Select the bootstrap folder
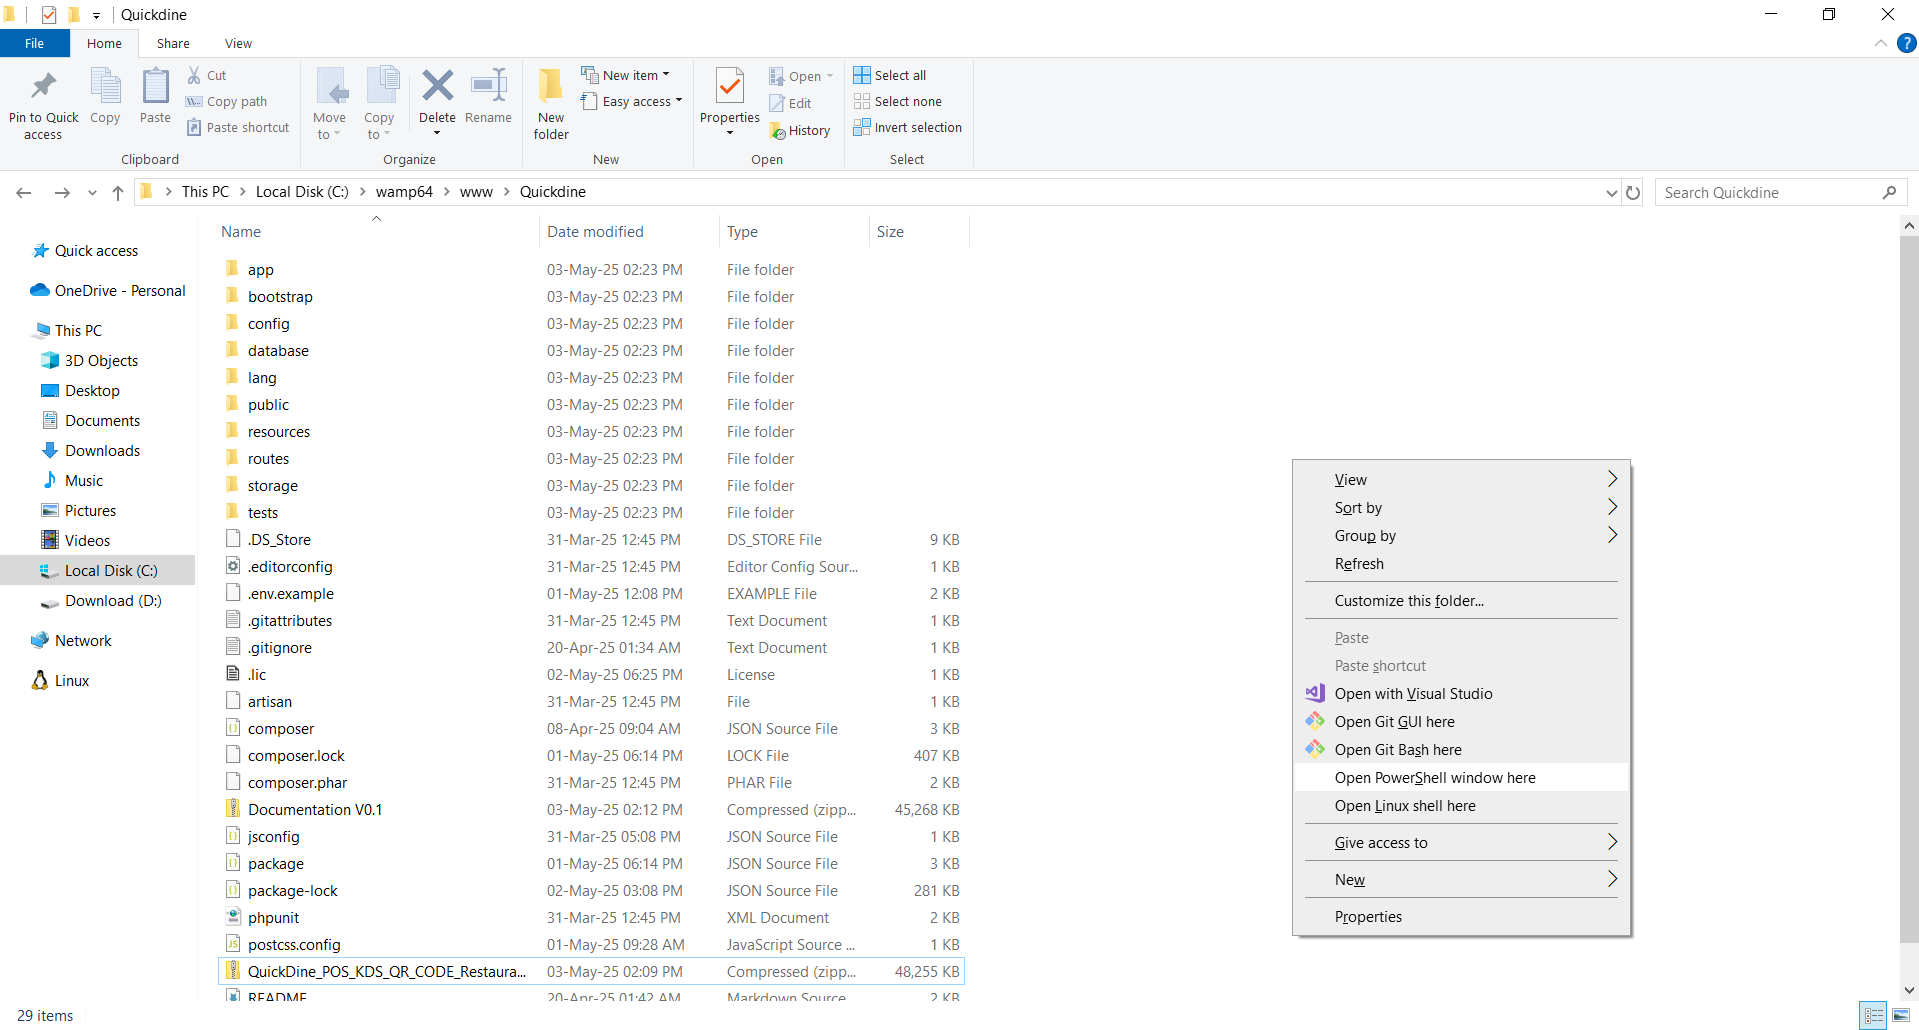The image size is (1919, 1030). [x=280, y=296]
